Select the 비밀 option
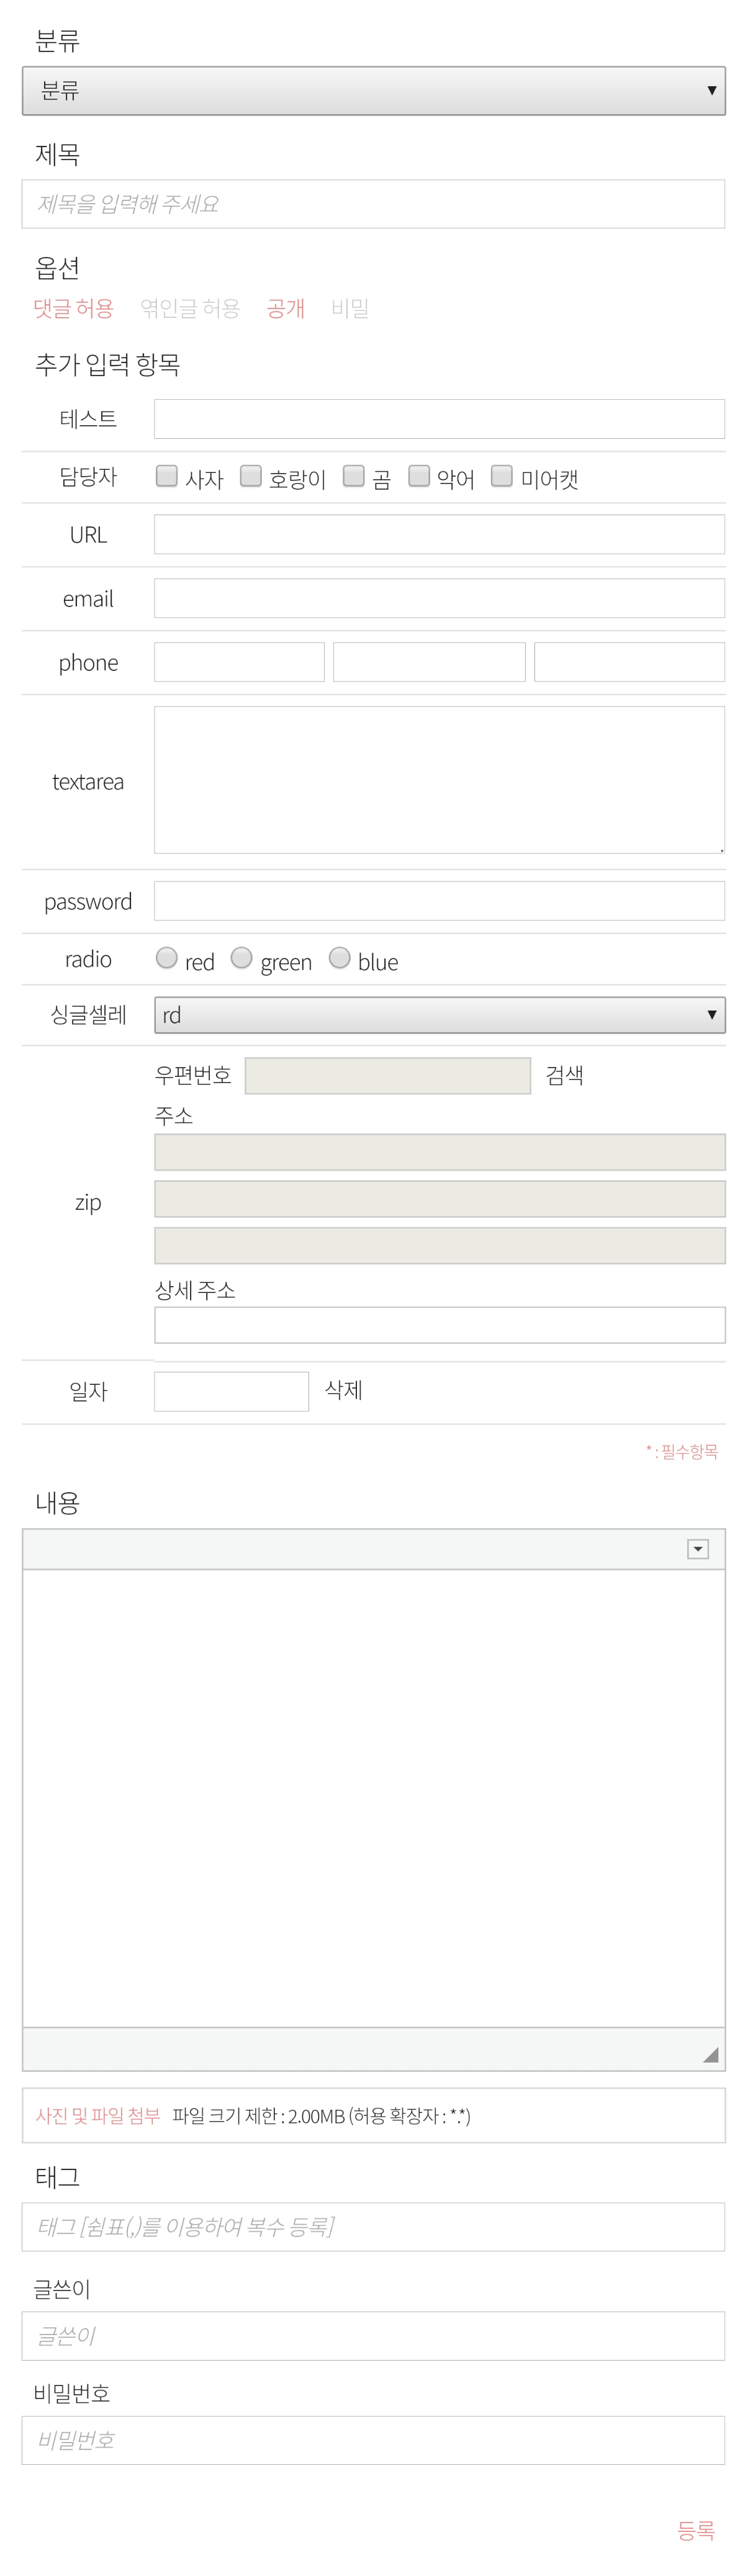This screenshot has height=2576, width=748. pos(350,308)
